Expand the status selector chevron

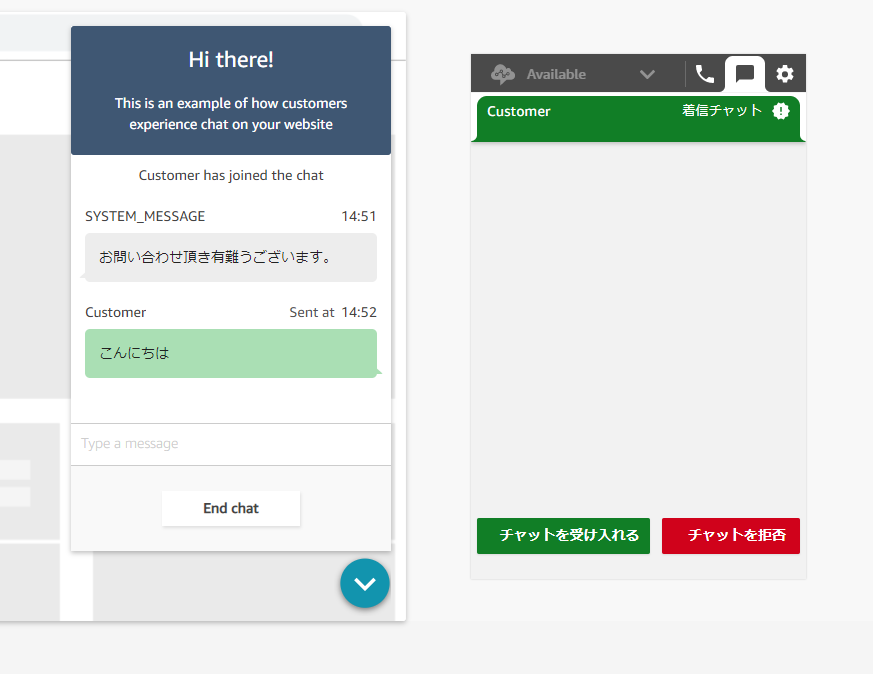point(647,73)
